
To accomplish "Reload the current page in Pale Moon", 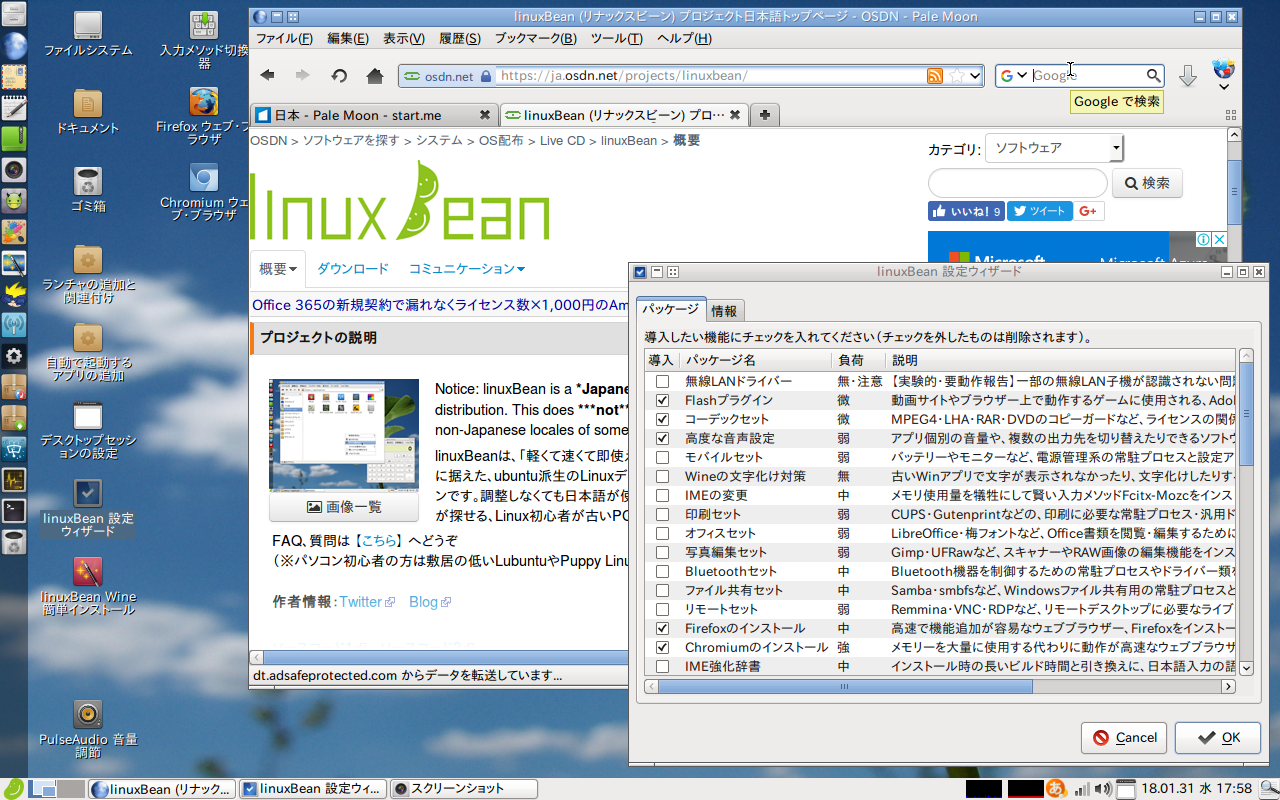I will (339, 74).
